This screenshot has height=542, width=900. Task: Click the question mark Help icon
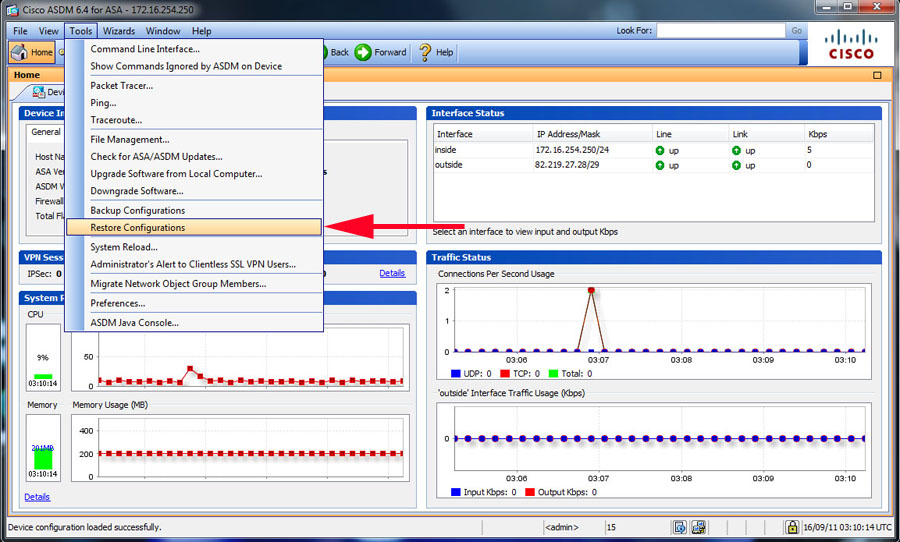point(425,52)
